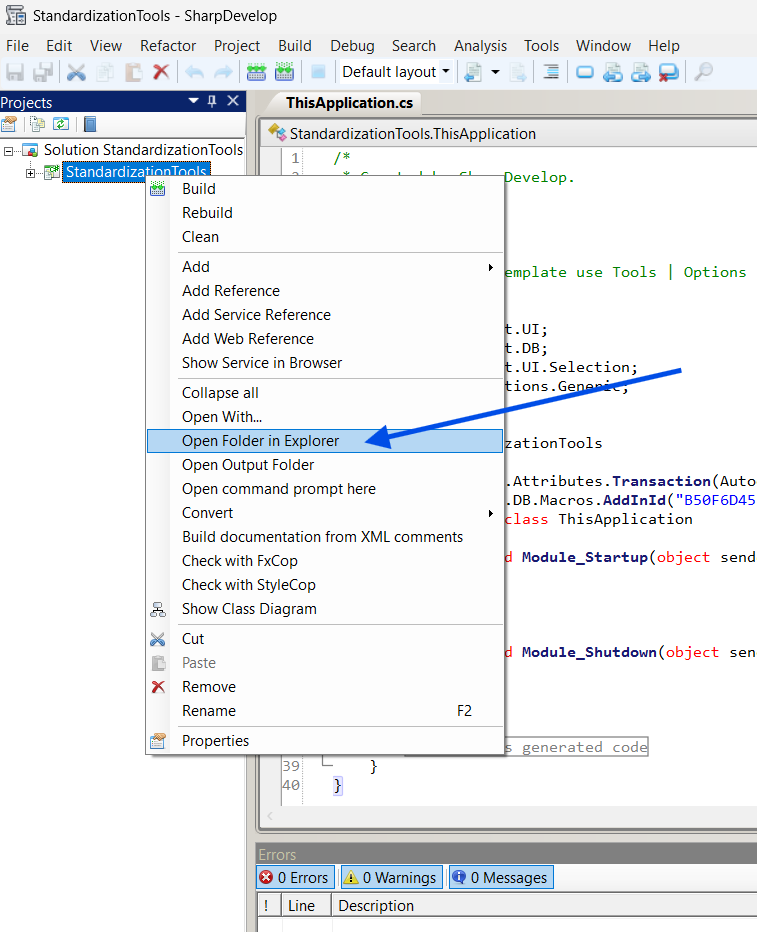Click Show all files icon in Projects panel
This screenshot has height=932, width=757.
point(37,124)
